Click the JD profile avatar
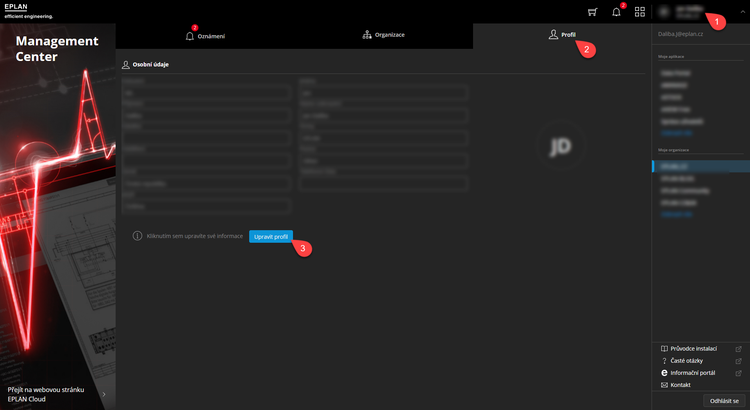The width and height of the screenshot is (750, 410). 561,146
